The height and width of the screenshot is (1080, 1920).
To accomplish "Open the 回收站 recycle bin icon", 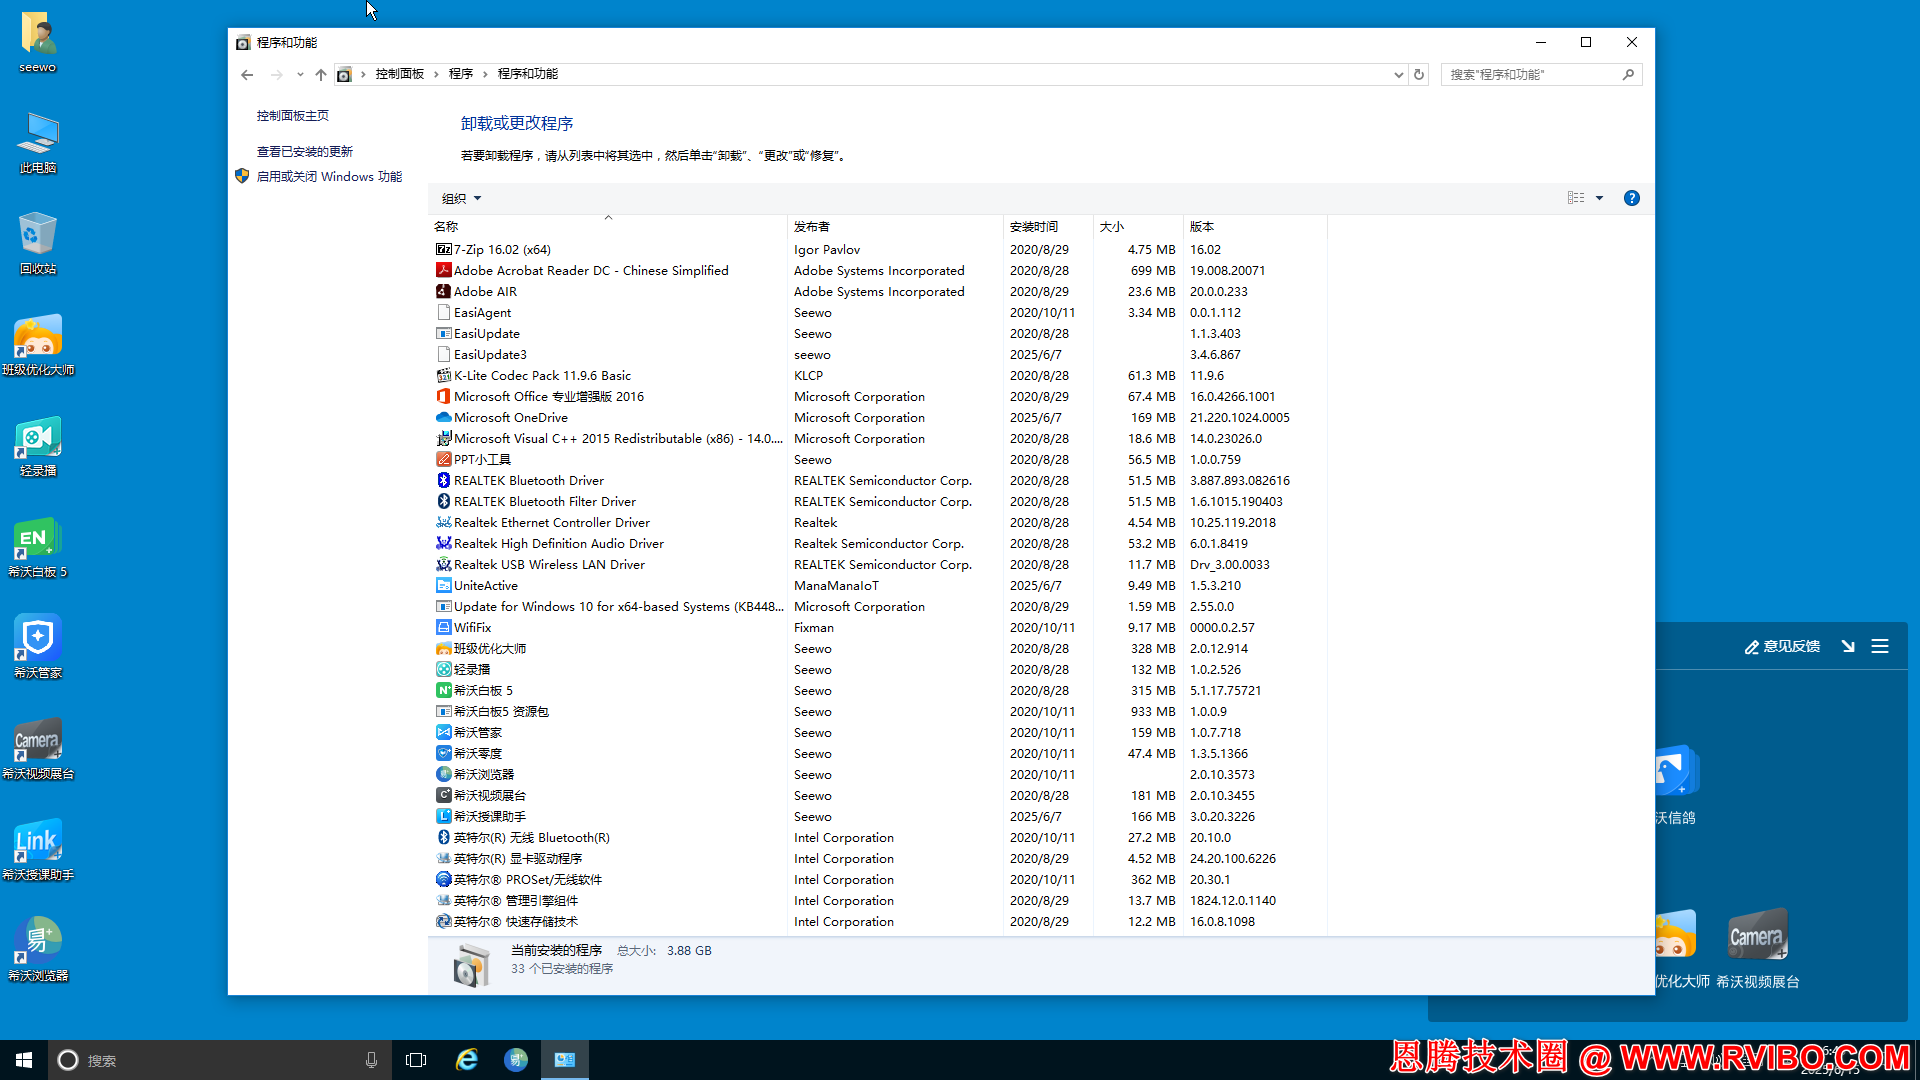I will (38, 244).
